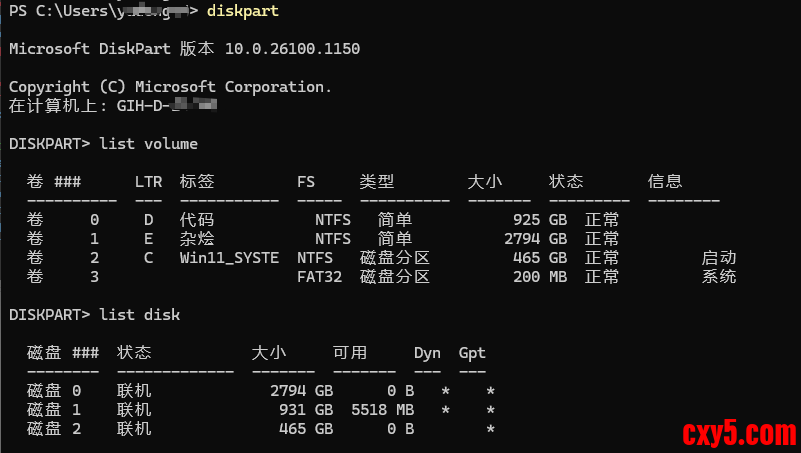This screenshot has width=801, height=453.
Task: Click the 925 GB volume size
Action: pyautogui.click(x=540, y=220)
